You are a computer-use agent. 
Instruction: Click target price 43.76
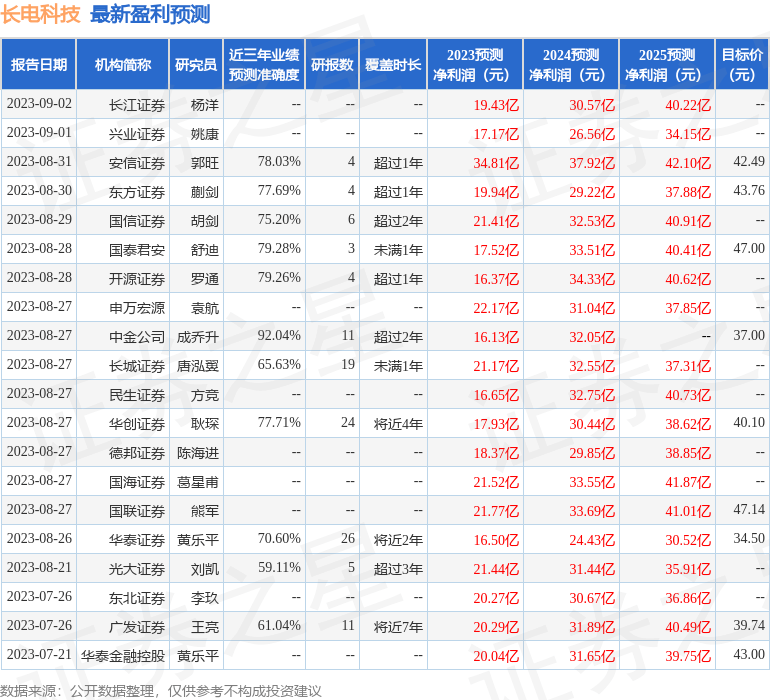[749, 190]
